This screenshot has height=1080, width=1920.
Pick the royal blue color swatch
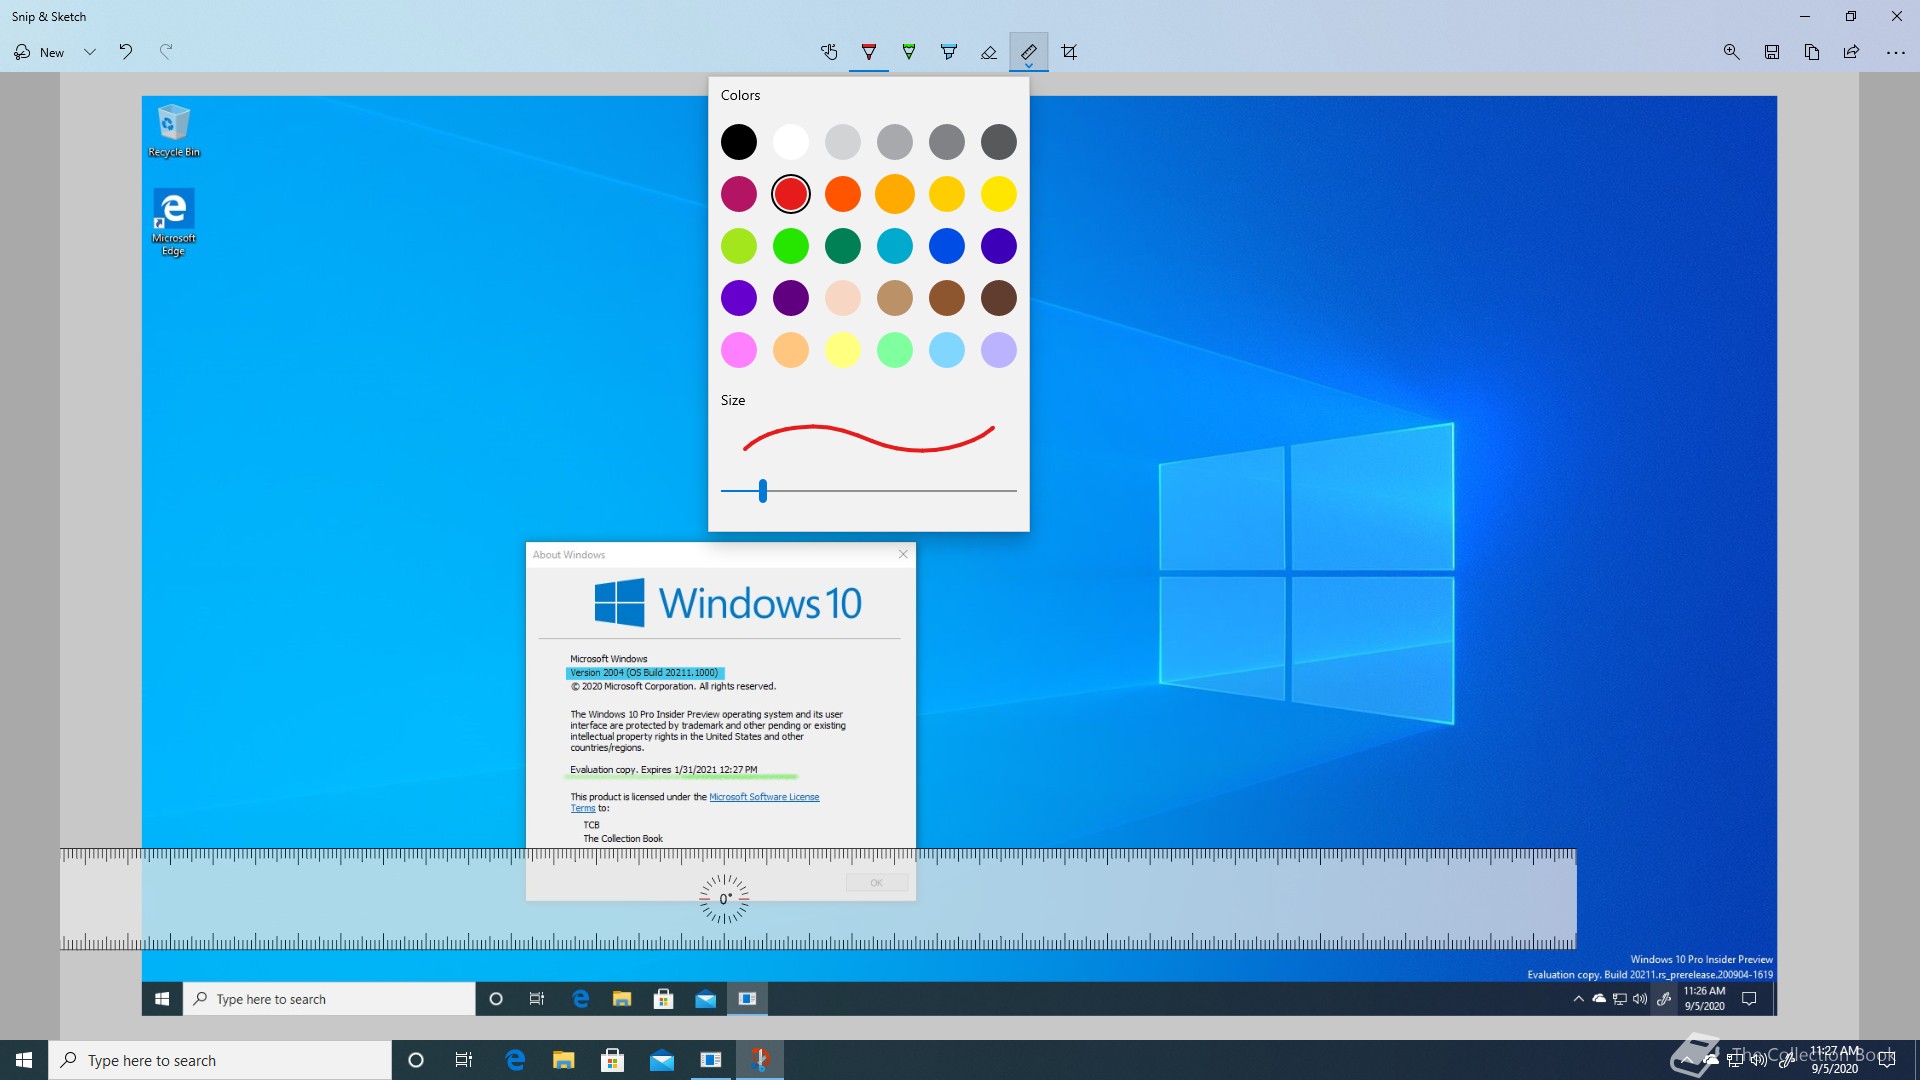[x=947, y=246]
